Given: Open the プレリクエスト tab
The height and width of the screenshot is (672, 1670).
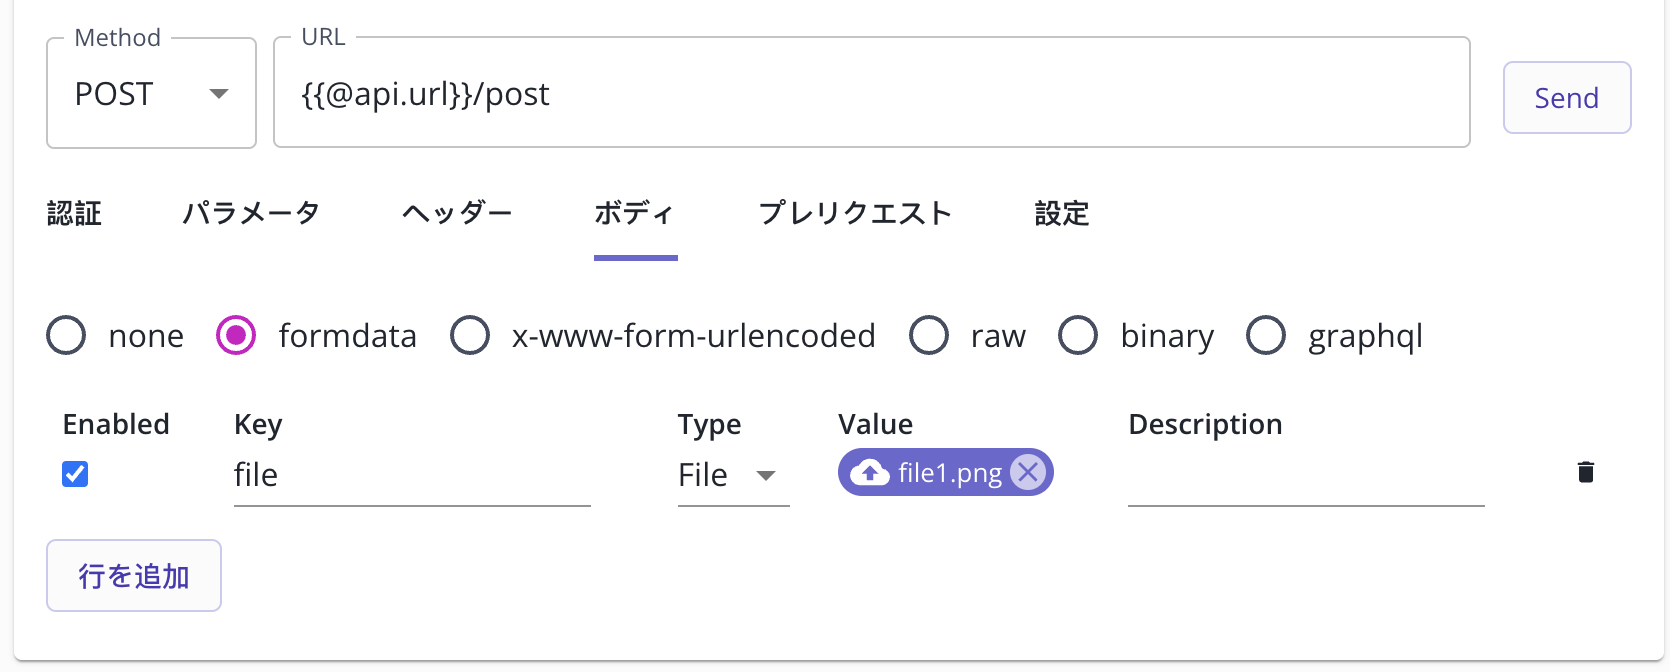Looking at the screenshot, I should tap(855, 213).
